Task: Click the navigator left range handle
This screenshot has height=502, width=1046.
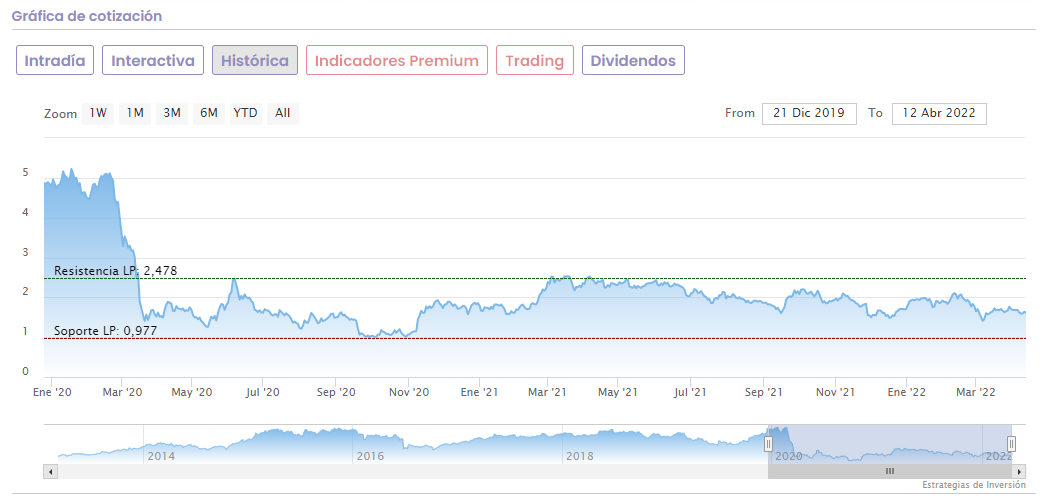Action: 769,443
